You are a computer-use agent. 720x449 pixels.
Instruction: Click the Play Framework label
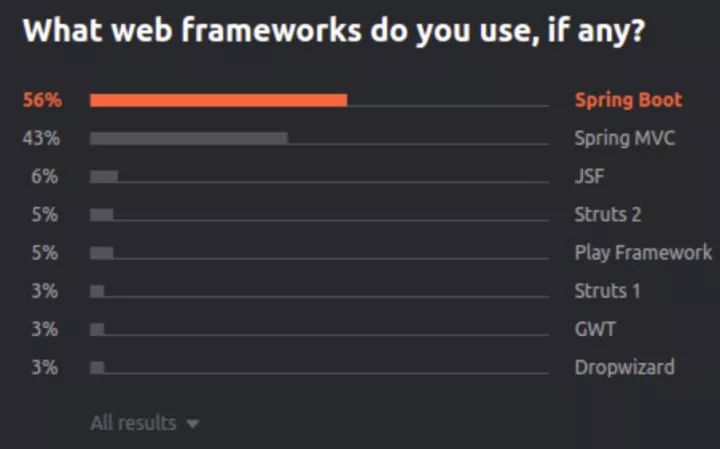[x=643, y=252]
